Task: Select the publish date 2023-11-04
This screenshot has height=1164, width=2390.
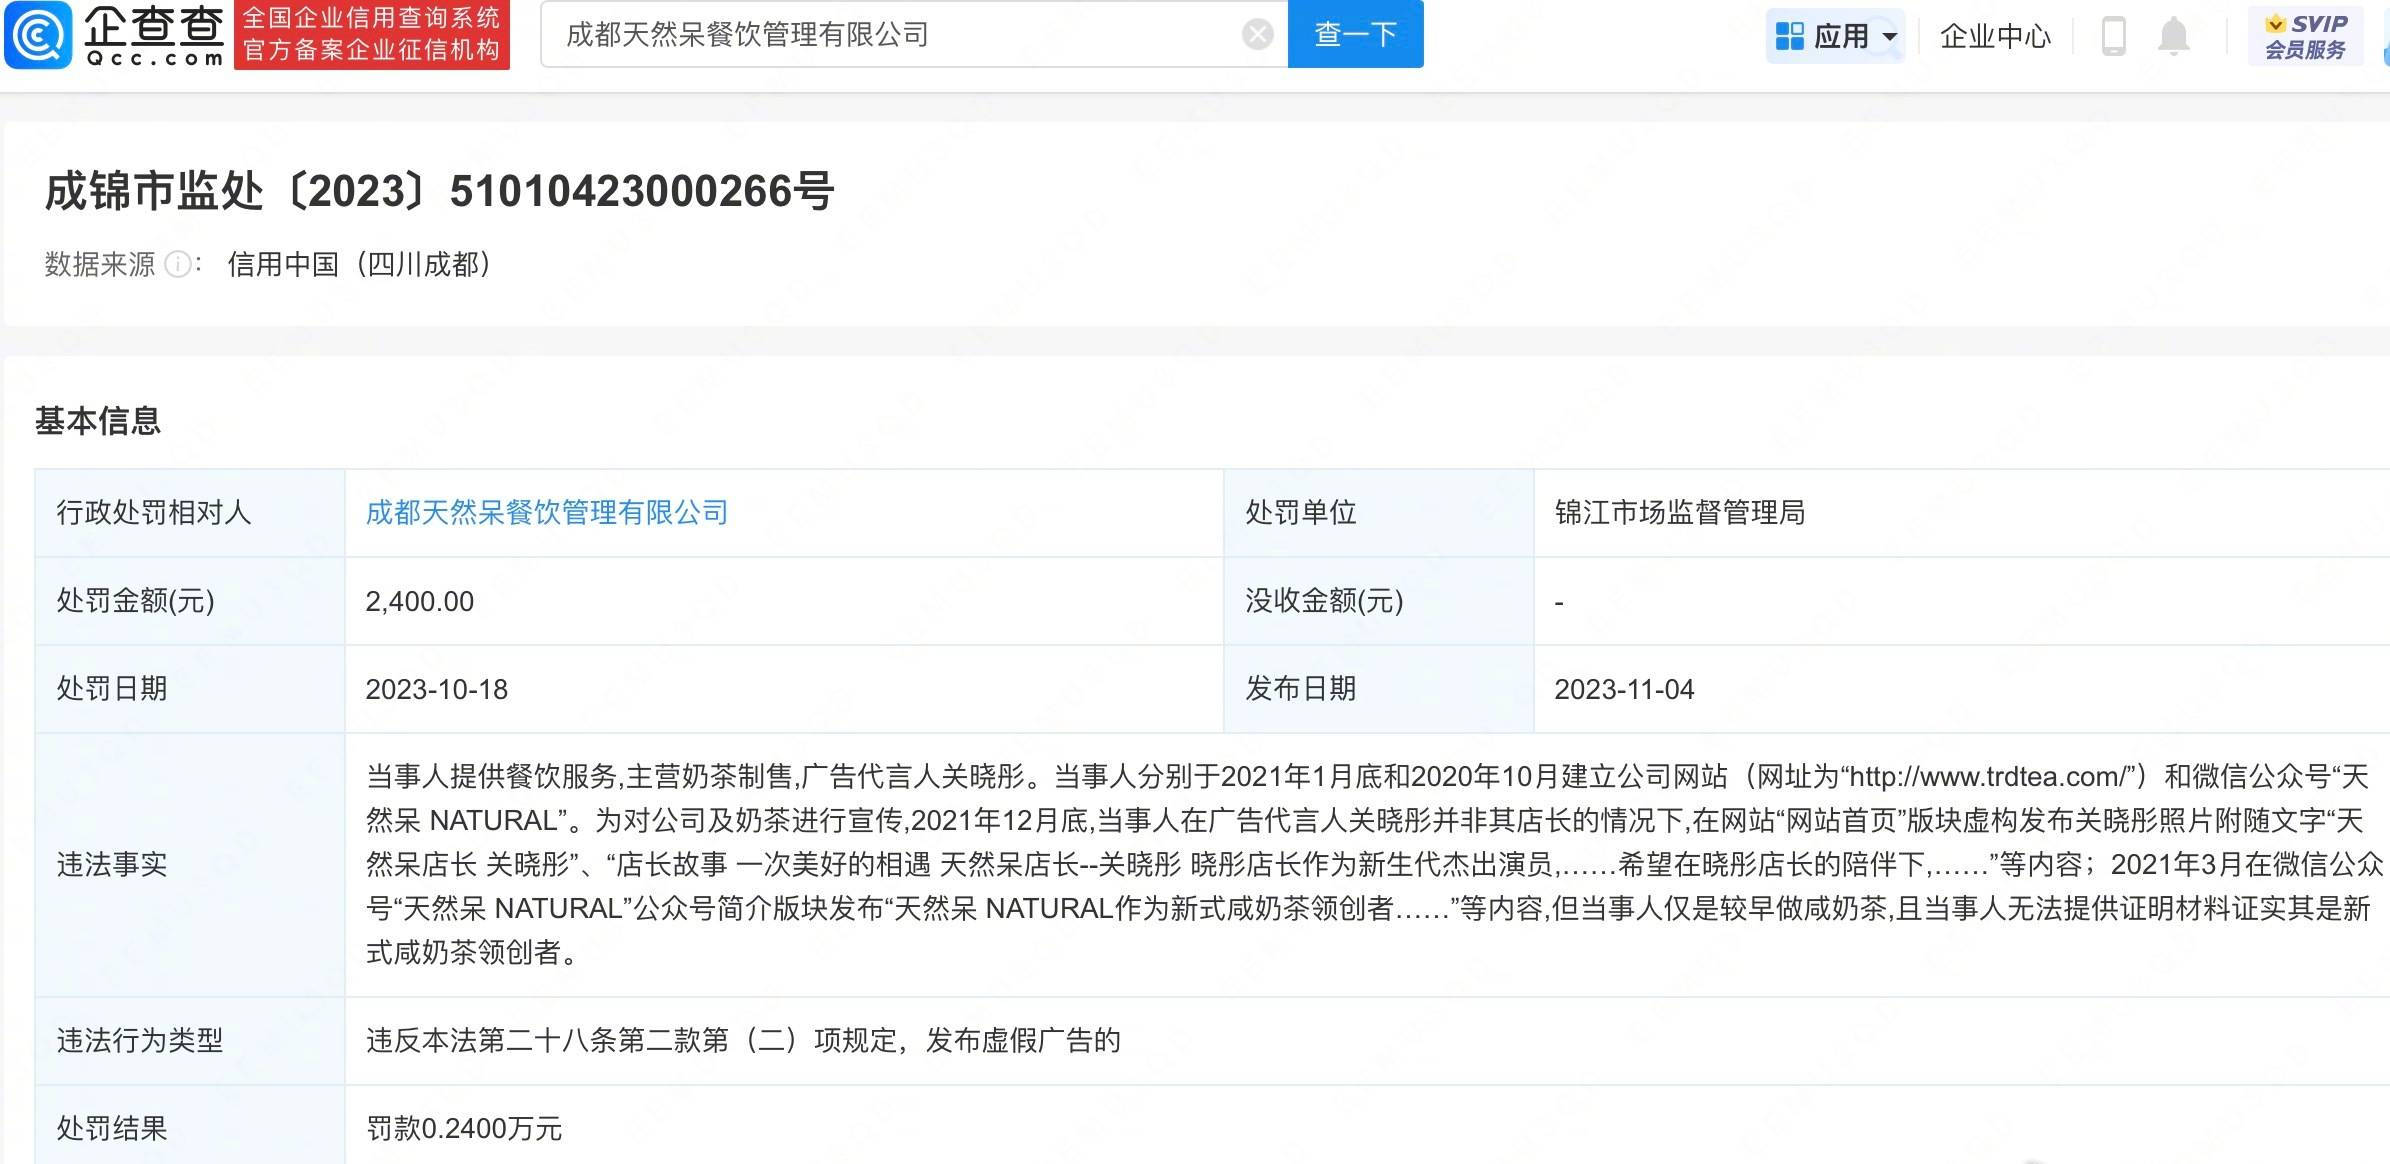Action: pos(1624,689)
